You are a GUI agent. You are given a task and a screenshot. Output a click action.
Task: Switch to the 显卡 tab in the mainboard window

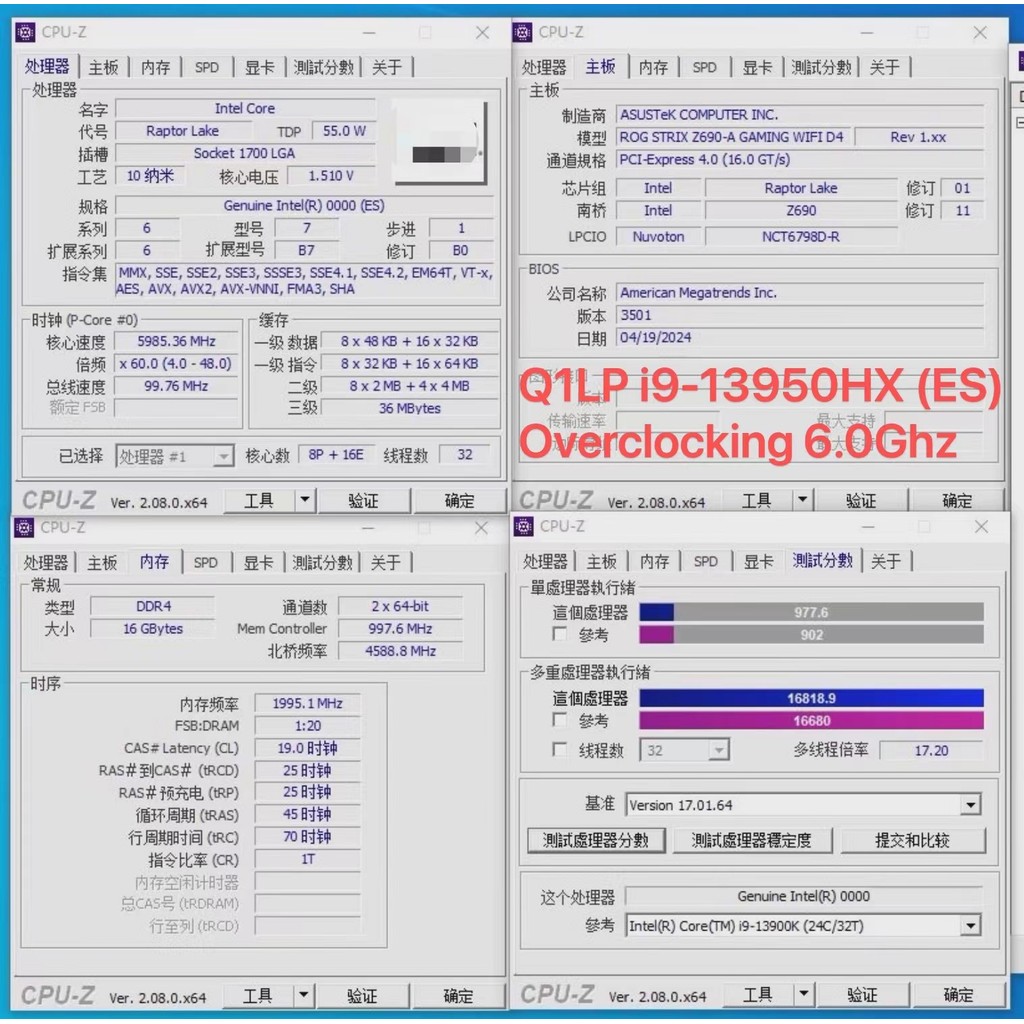pyautogui.click(x=755, y=67)
